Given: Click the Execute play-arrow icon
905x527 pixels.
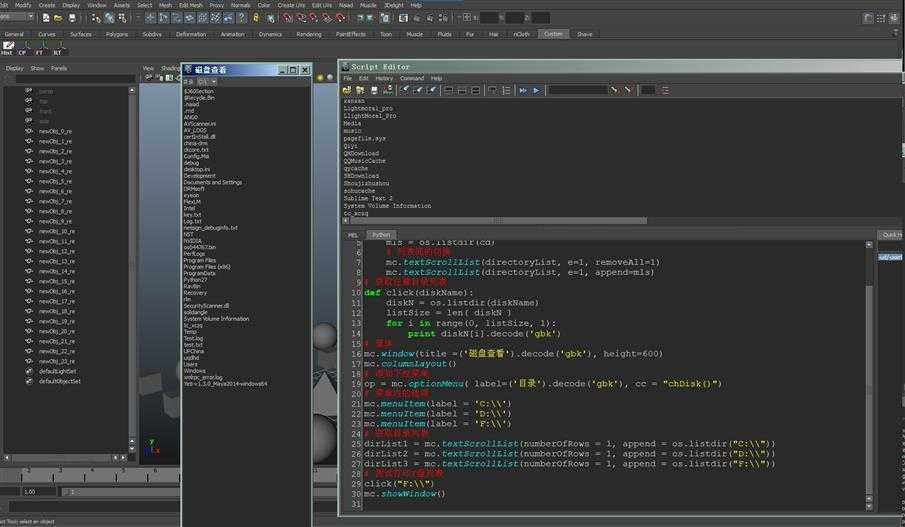Looking at the screenshot, I should 537,90.
